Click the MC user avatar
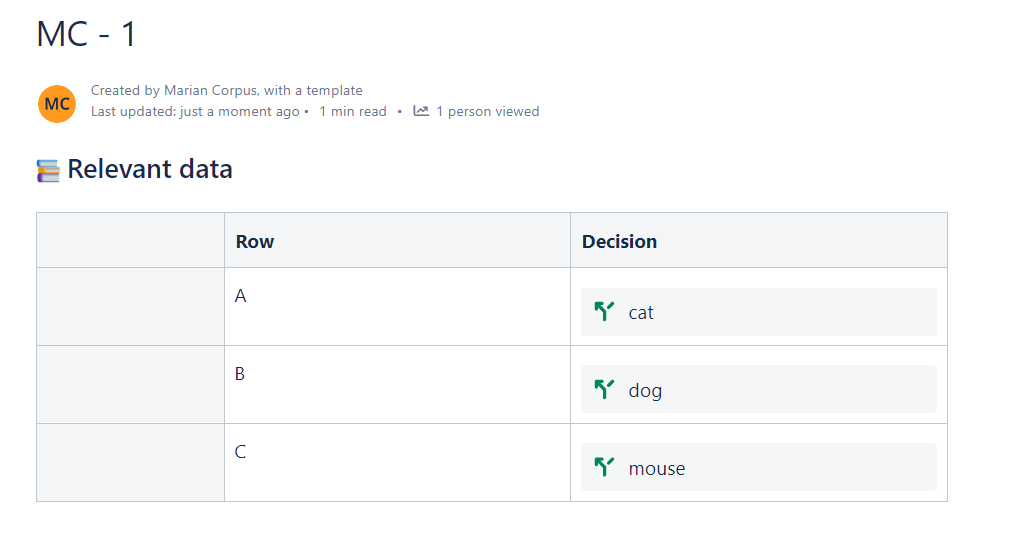The image size is (1018, 541). (x=57, y=104)
